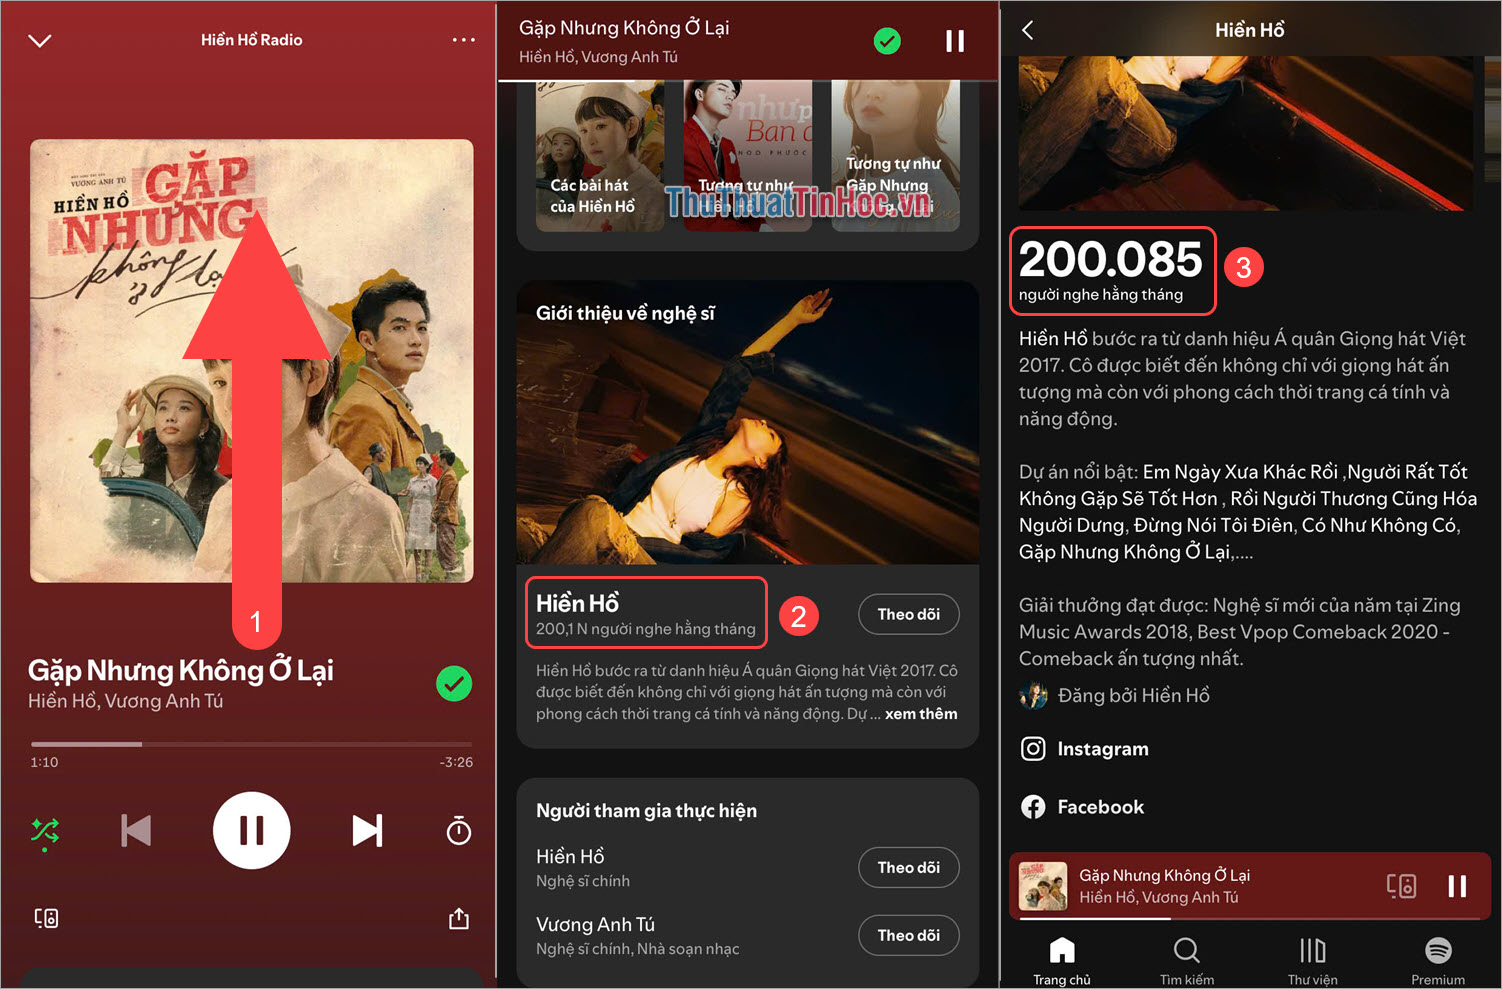Pause from the mini player
This screenshot has height=989, width=1502.
click(x=1457, y=886)
